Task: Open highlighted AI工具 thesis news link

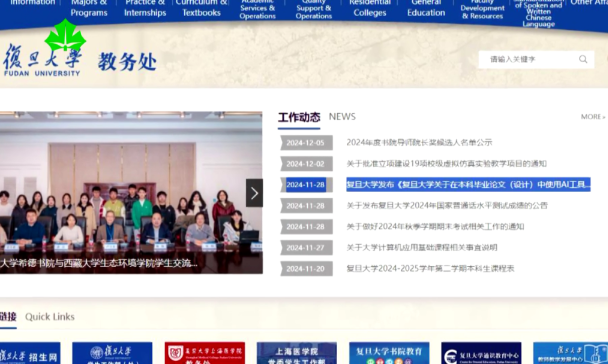Action: [468, 185]
